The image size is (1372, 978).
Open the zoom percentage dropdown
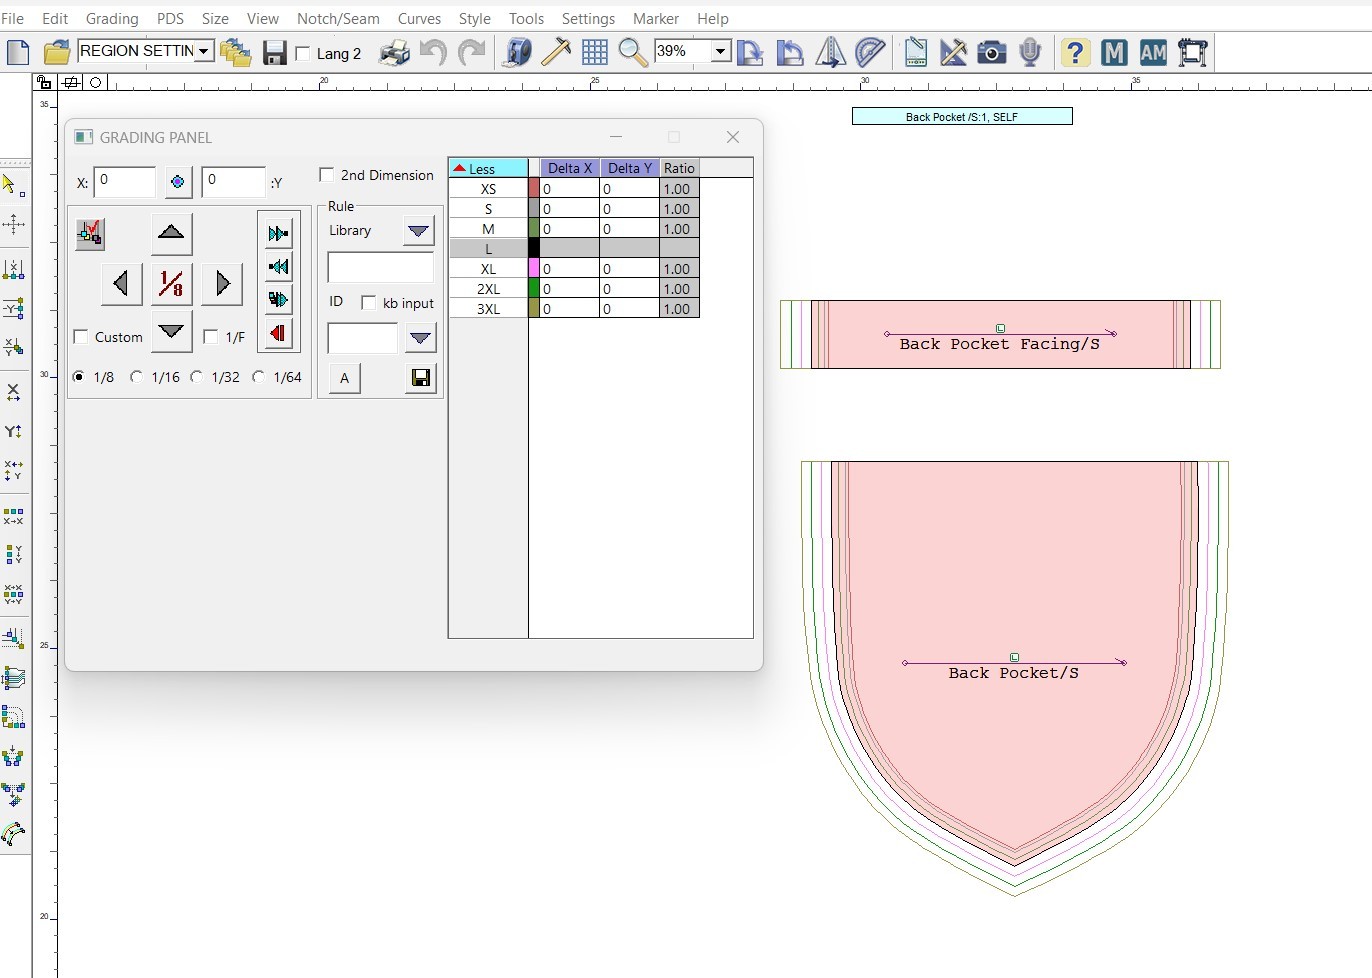[720, 52]
